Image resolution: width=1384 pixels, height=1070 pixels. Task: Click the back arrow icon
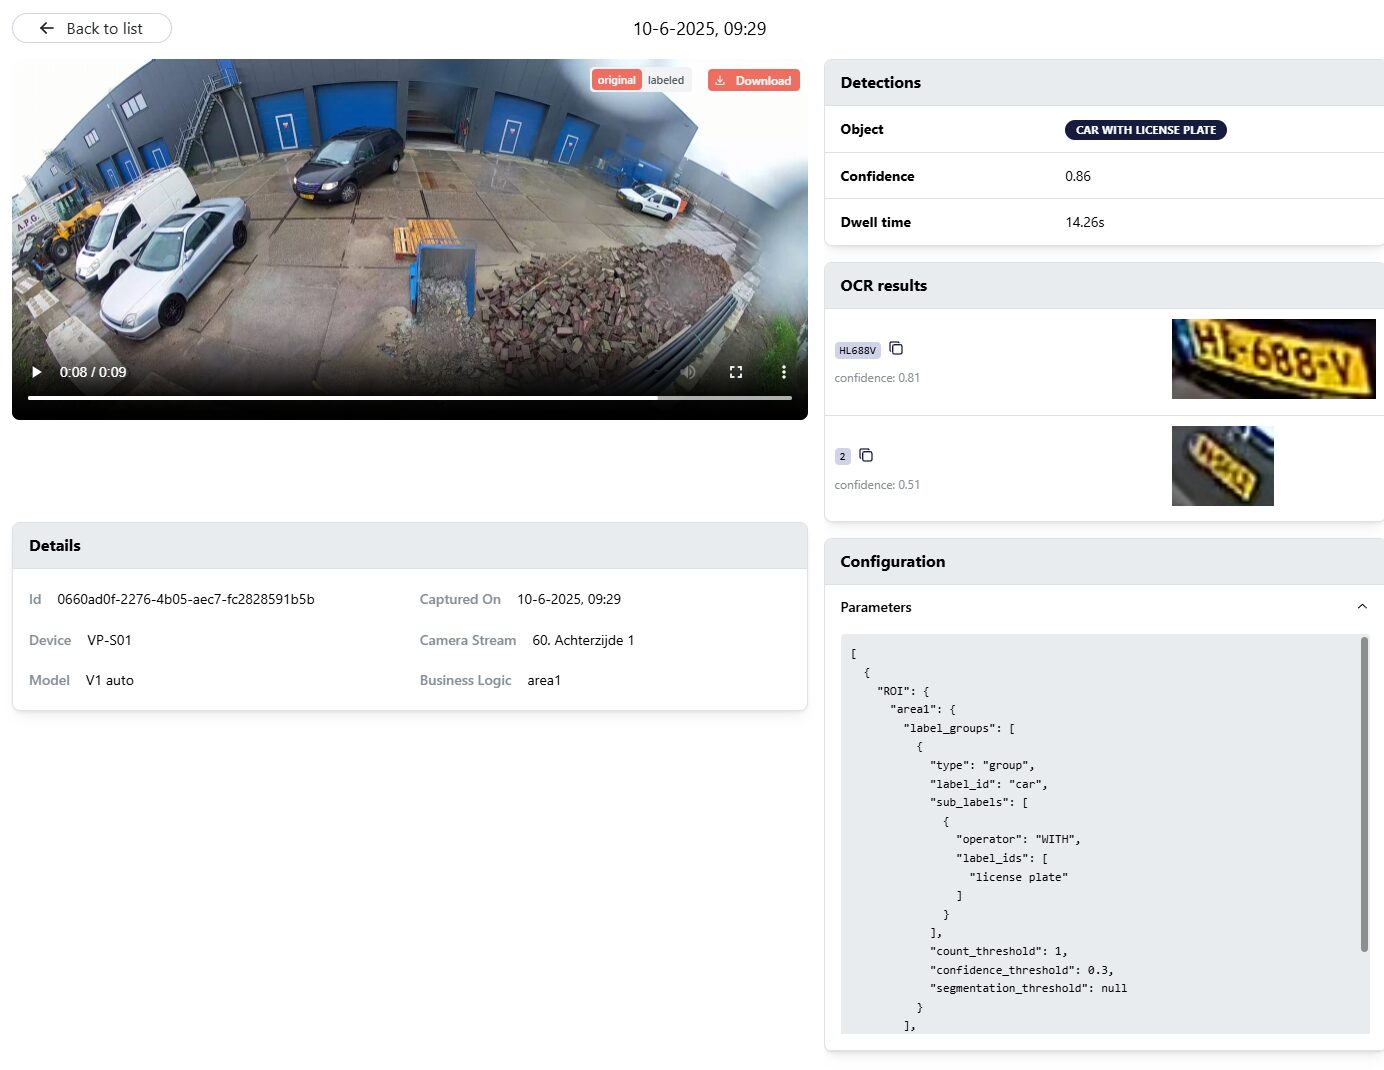coord(46,28)
